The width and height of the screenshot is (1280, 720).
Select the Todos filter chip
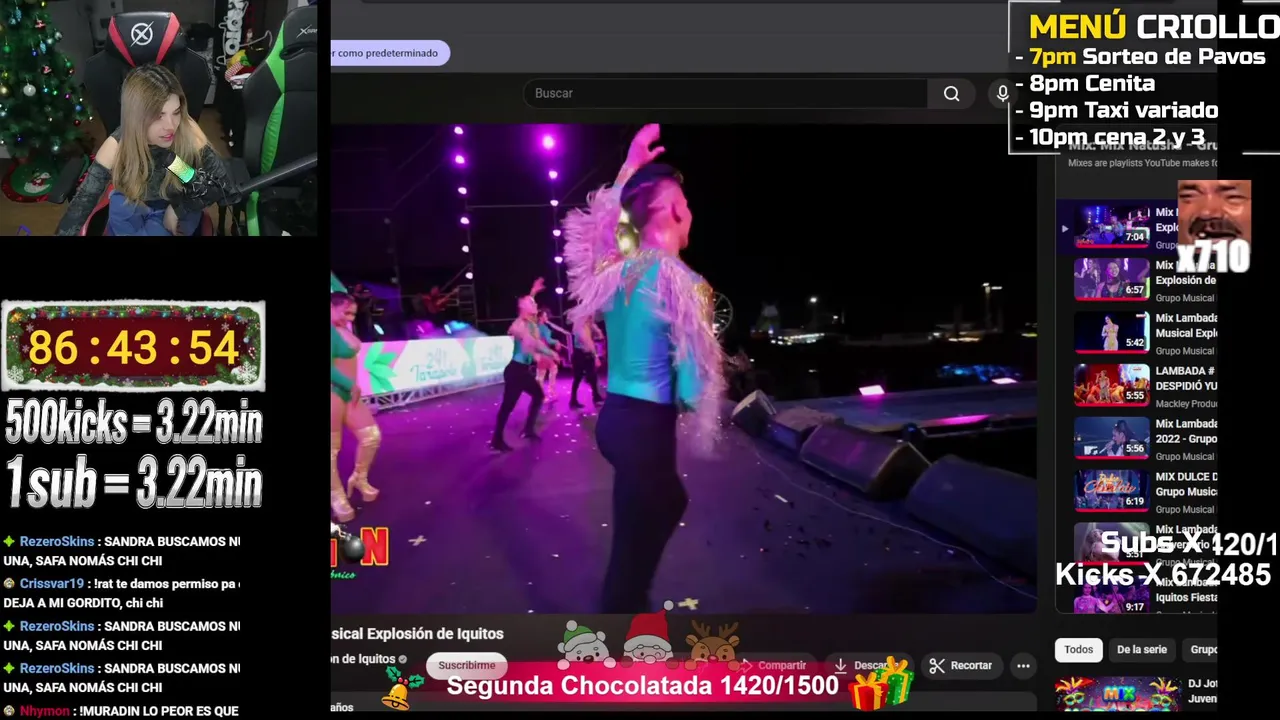point(1078,649)
